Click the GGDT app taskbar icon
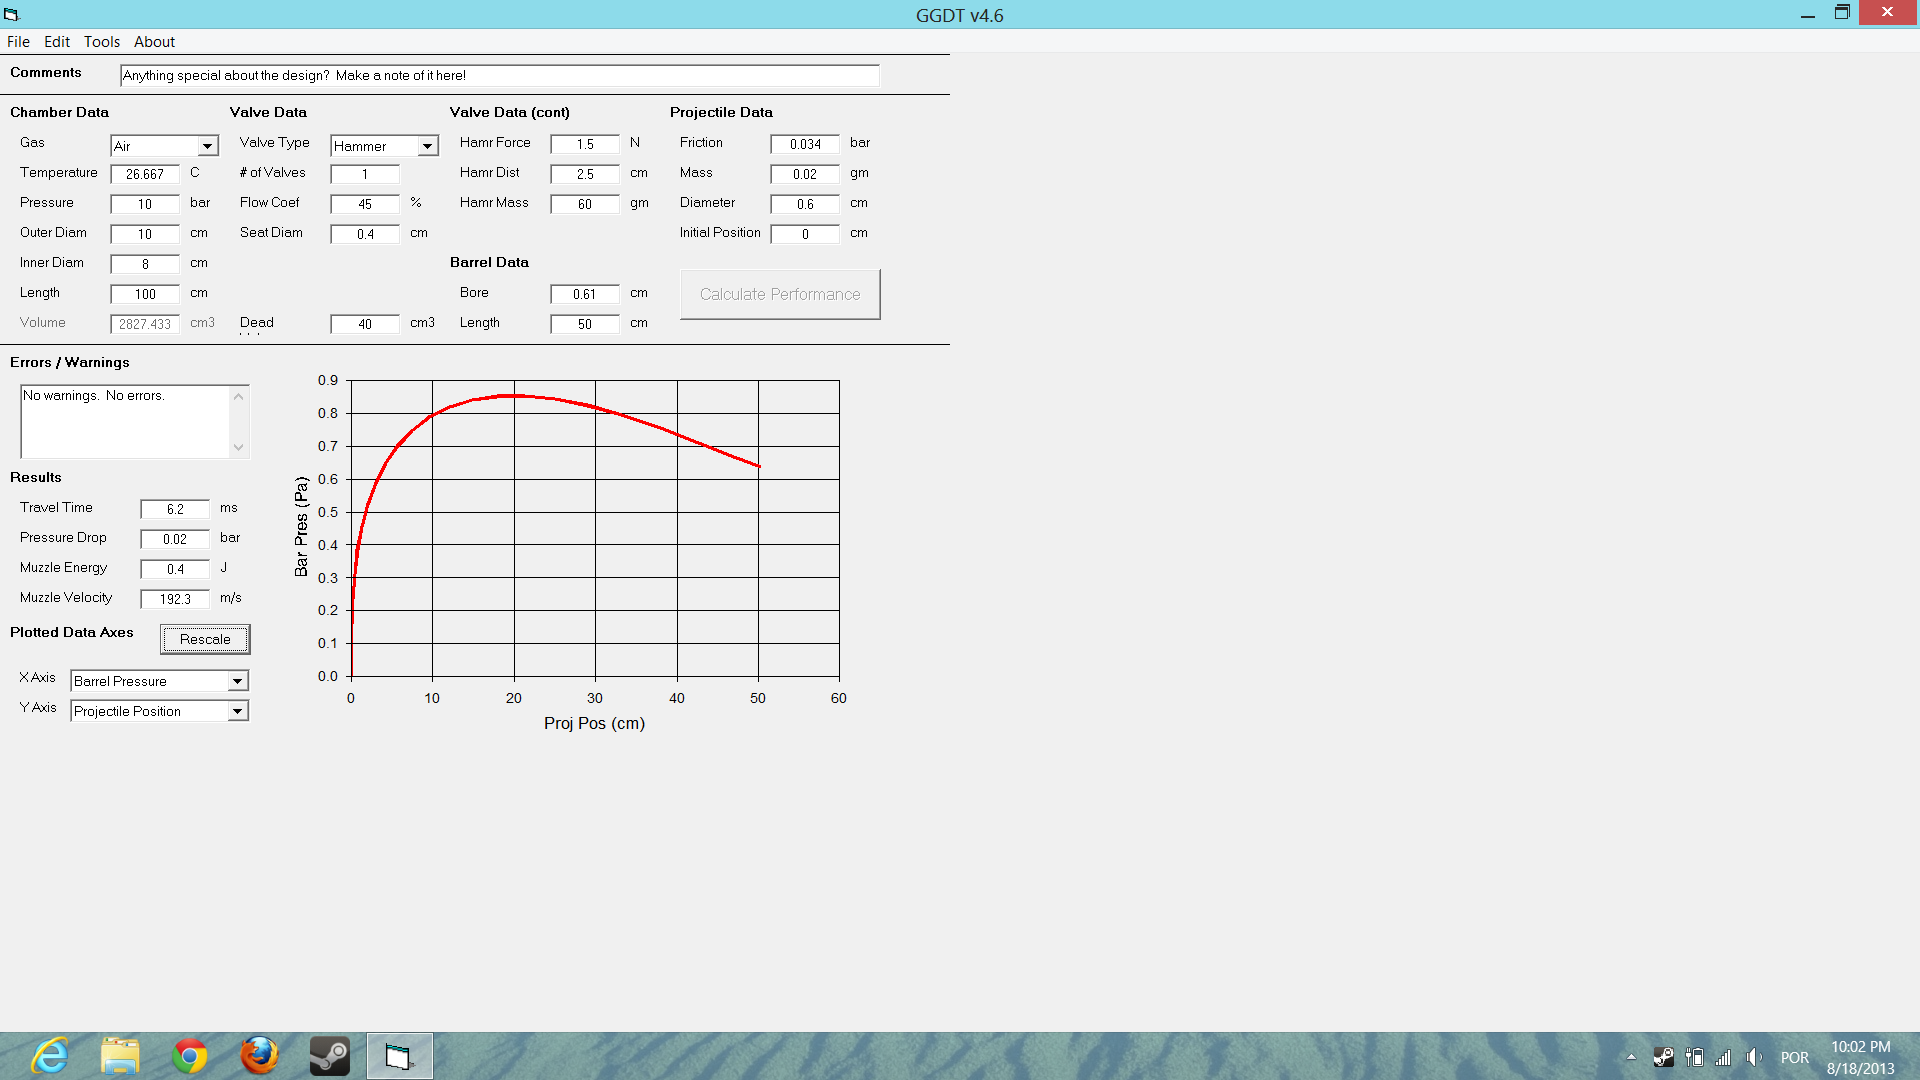 399,1056
